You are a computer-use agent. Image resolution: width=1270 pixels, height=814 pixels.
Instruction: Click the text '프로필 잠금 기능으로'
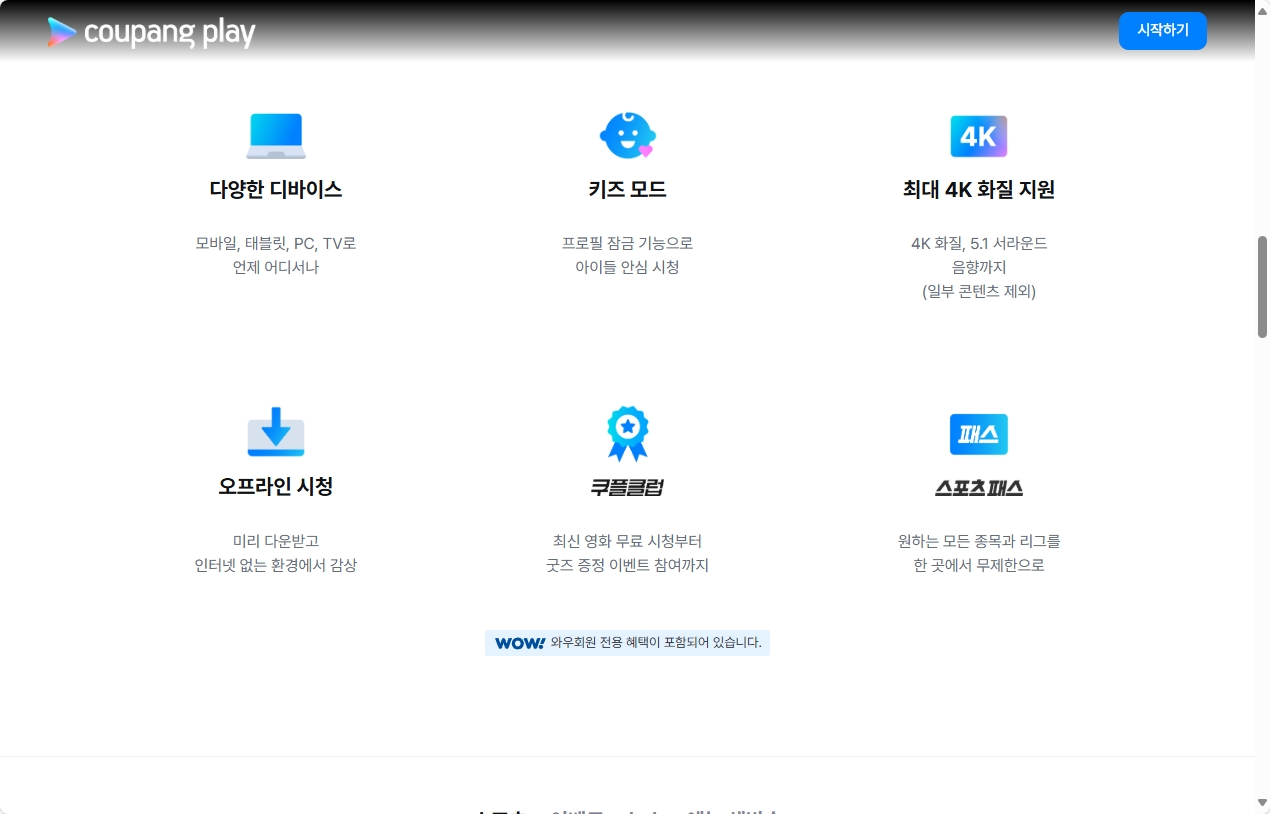(627, 243)
